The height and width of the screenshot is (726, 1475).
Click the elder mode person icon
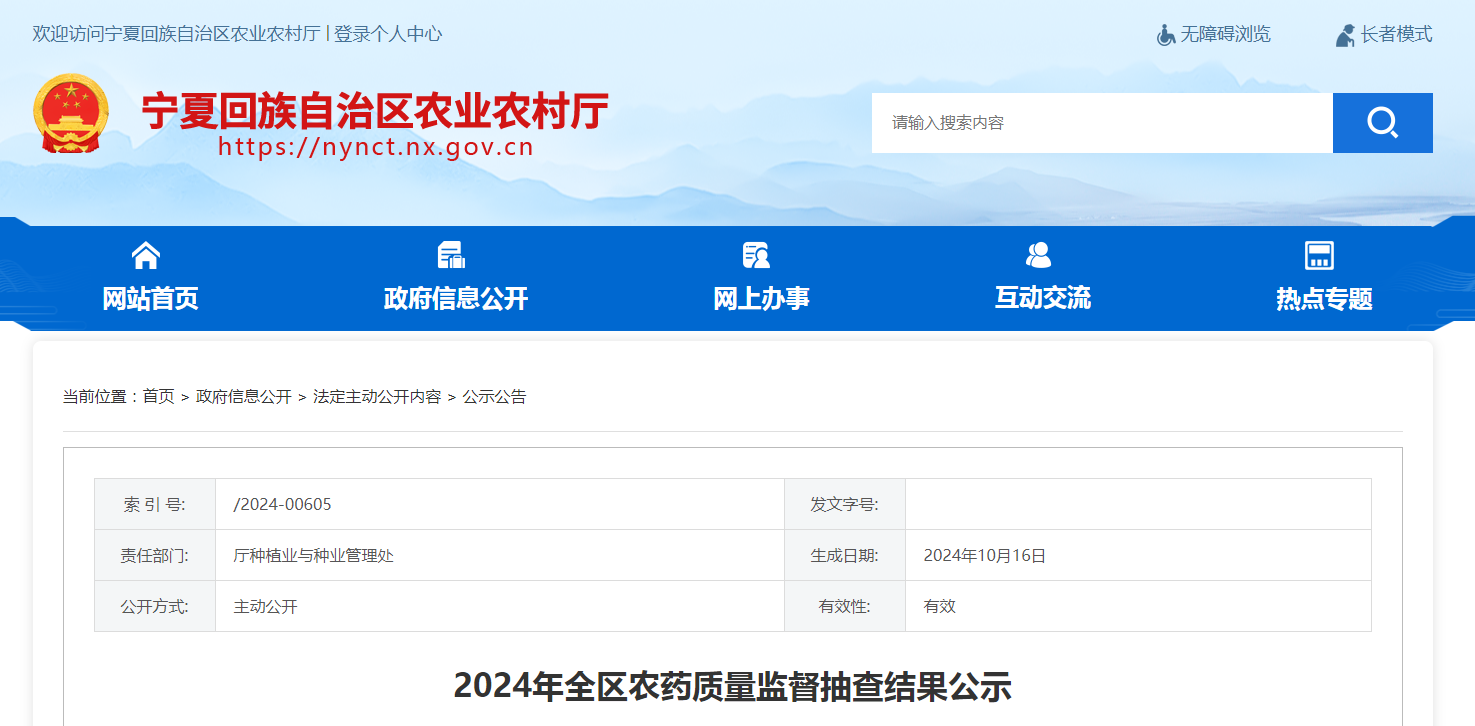click(x=1345, y=35)
